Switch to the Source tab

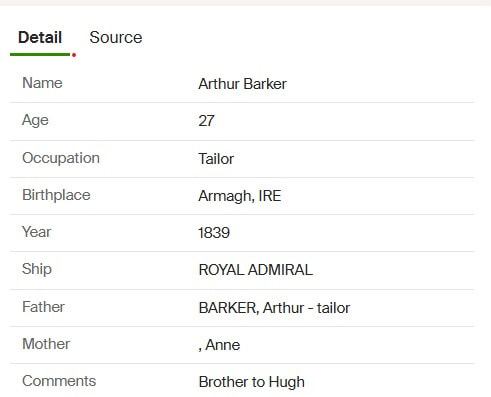coord(116,37)
